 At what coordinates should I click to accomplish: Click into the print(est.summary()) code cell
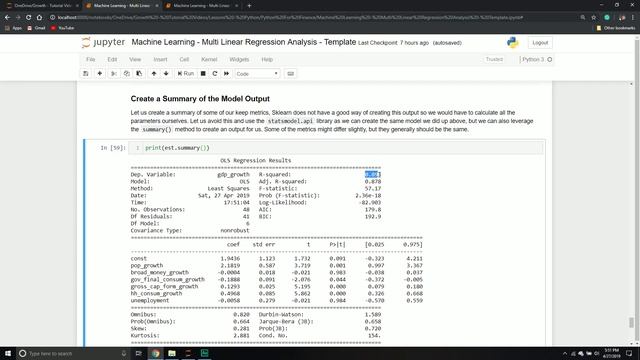click(x=336, y=148)
